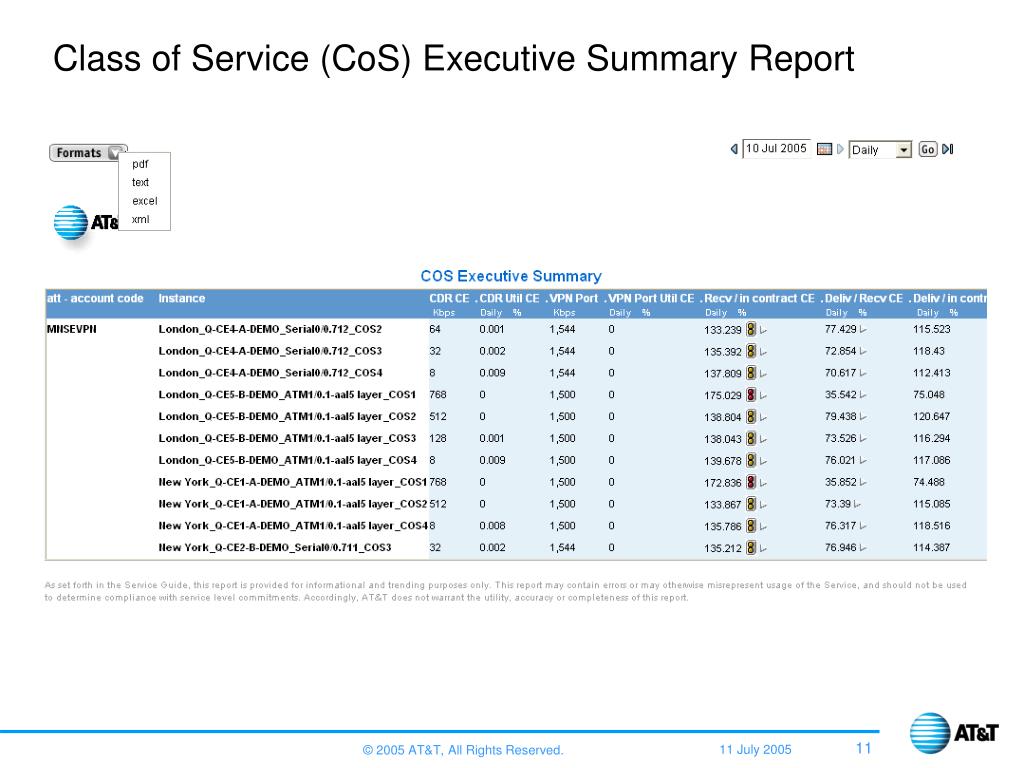Open the trend chart icon next to 35.542
The image size is (1024, 768).
[x=863, y=395]
